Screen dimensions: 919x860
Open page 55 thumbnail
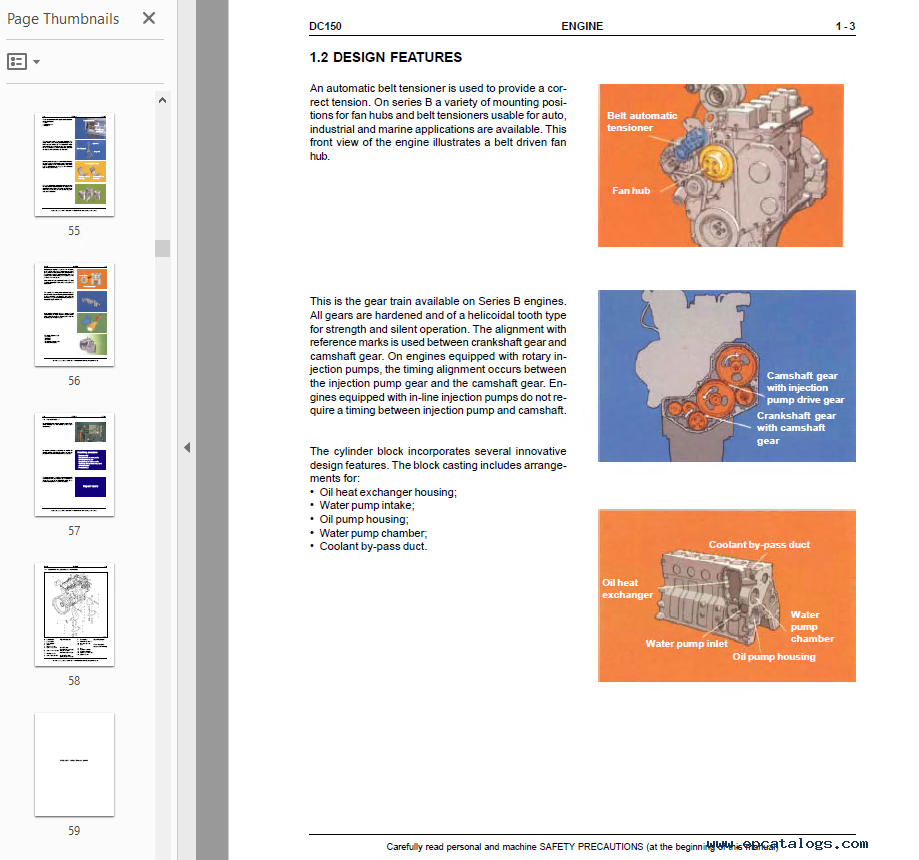coord(74,165)
